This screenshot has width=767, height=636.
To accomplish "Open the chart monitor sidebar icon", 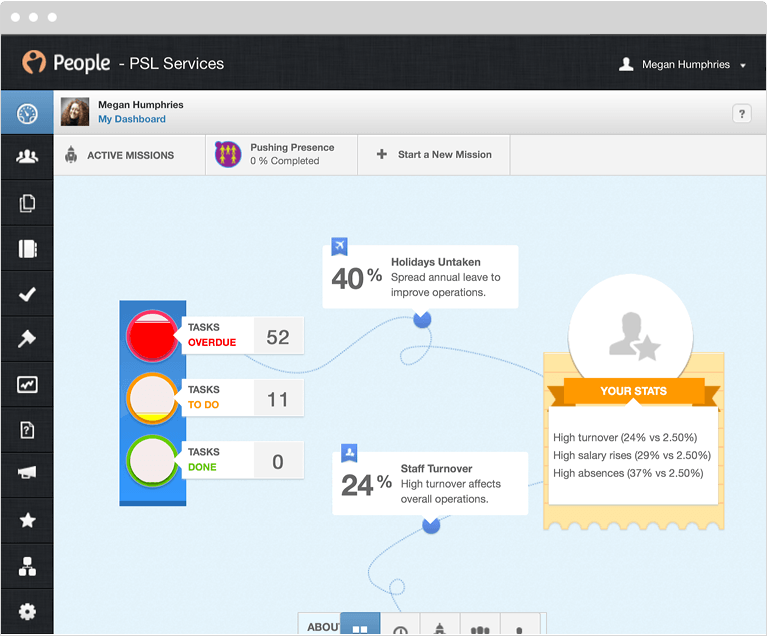I will (x=27, y=385).
